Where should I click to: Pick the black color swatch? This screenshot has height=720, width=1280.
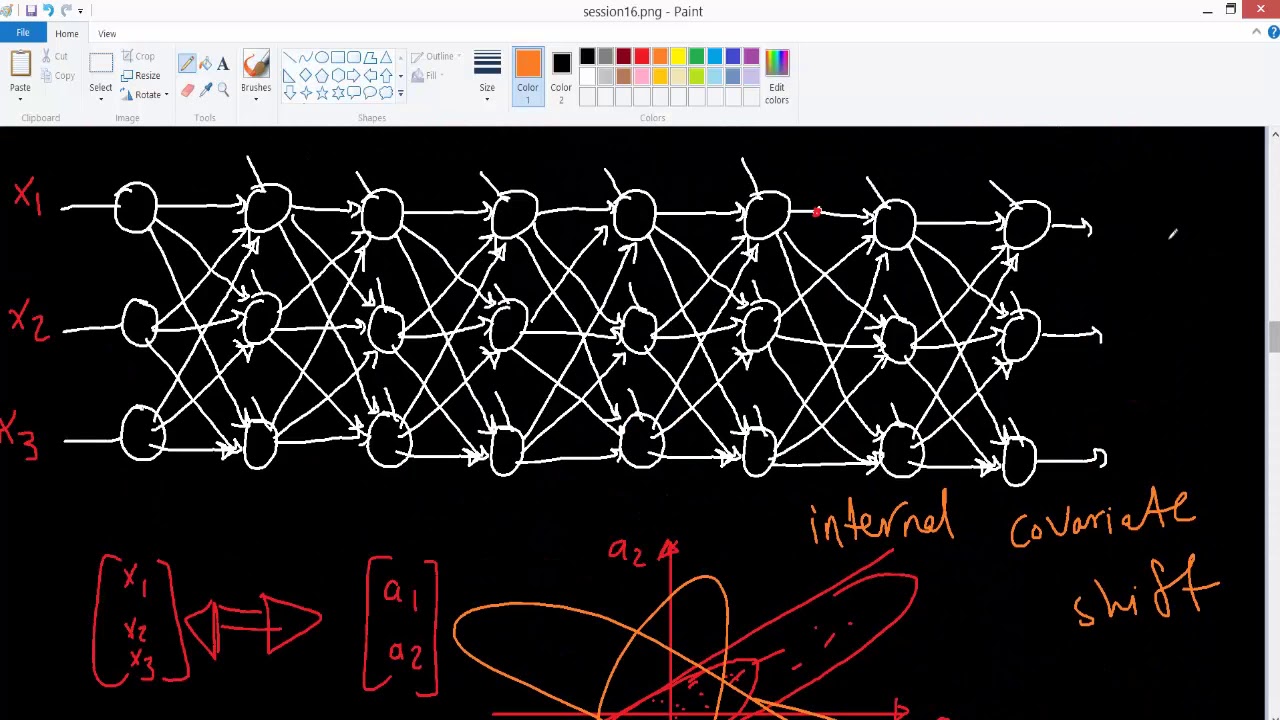587,58
